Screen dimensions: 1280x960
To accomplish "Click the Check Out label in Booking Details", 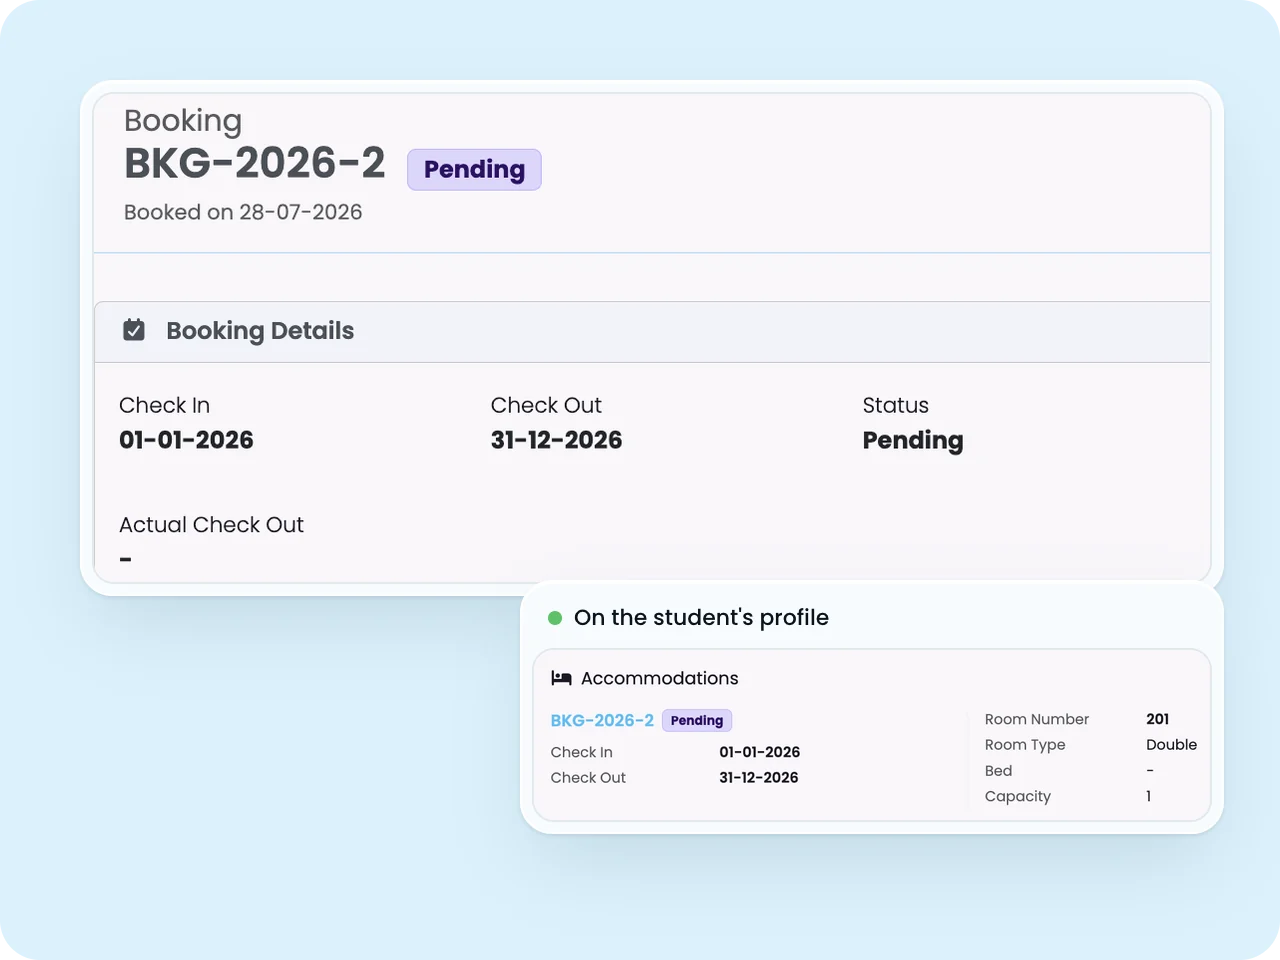I will (x=546, y=405).
